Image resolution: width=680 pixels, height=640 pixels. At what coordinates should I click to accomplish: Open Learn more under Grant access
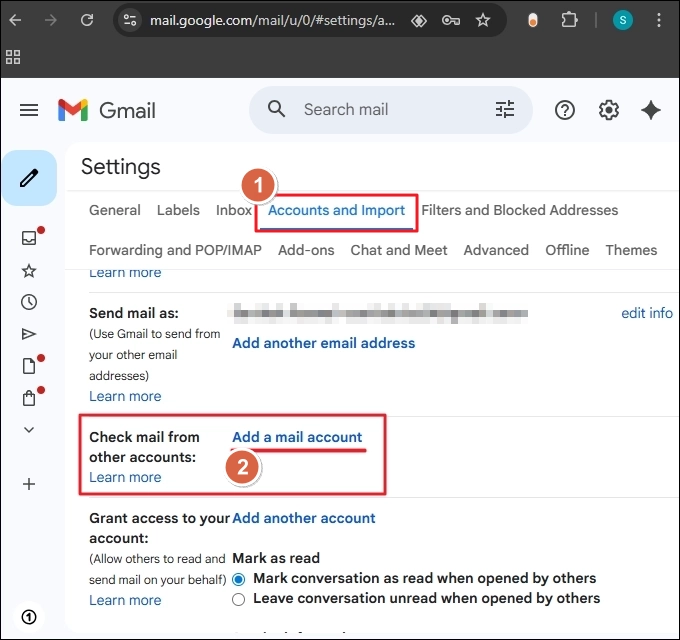coord(125,600)
